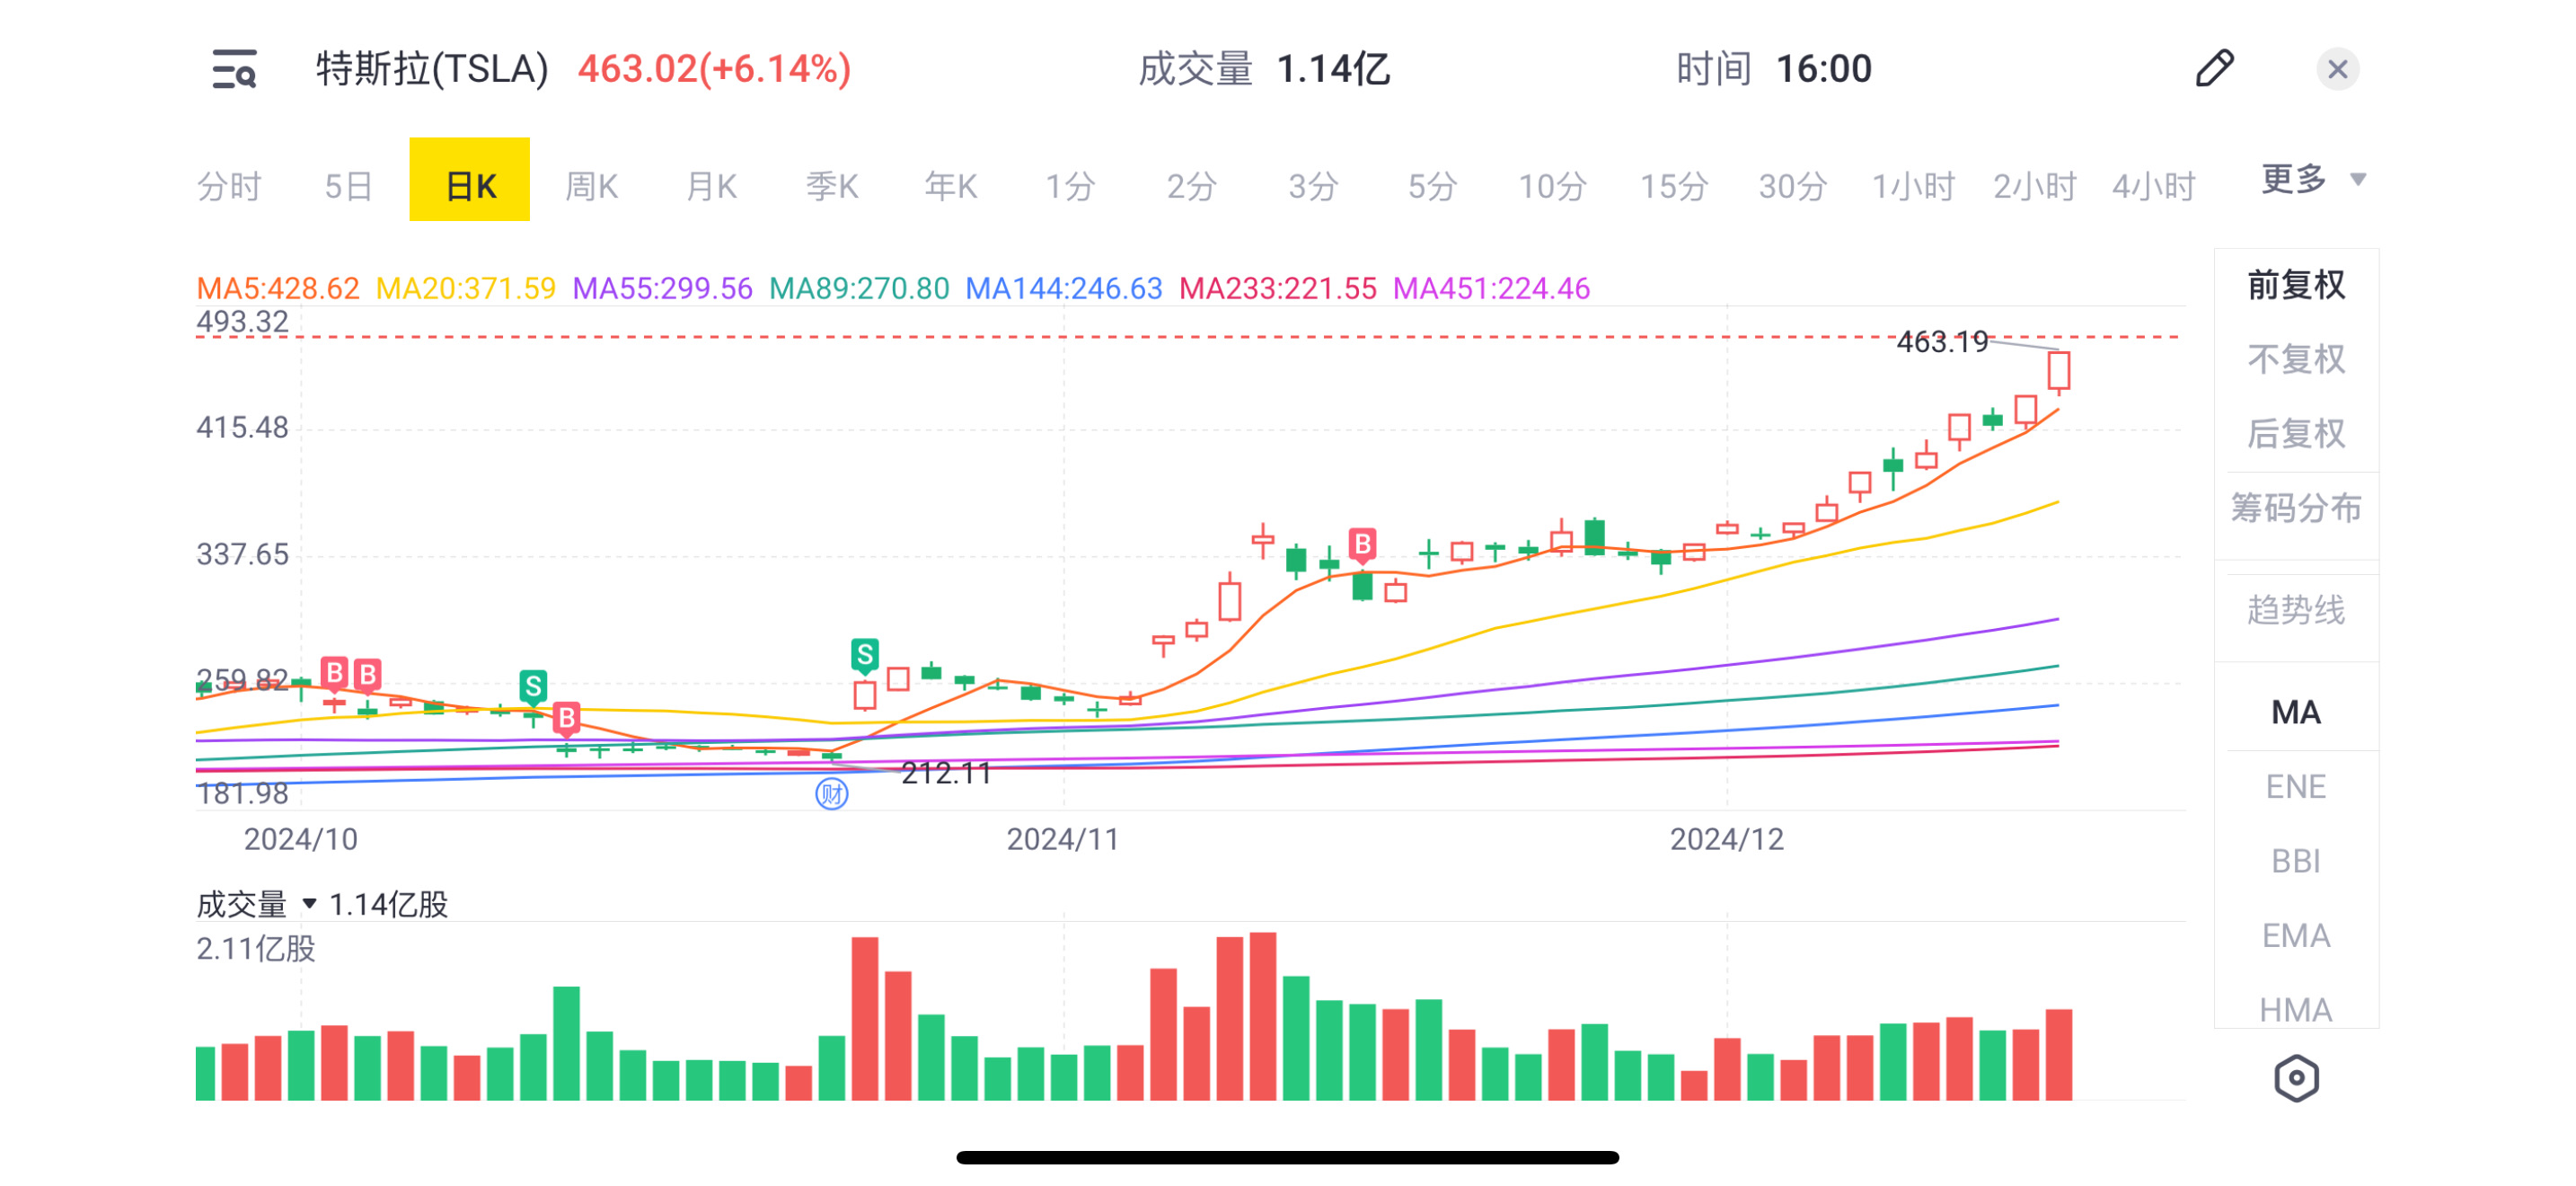The image size is (2576, 1186).
Task: Tap the 2024/12 date axis label
Action: pyautogui.click(x=1726, y=839)
